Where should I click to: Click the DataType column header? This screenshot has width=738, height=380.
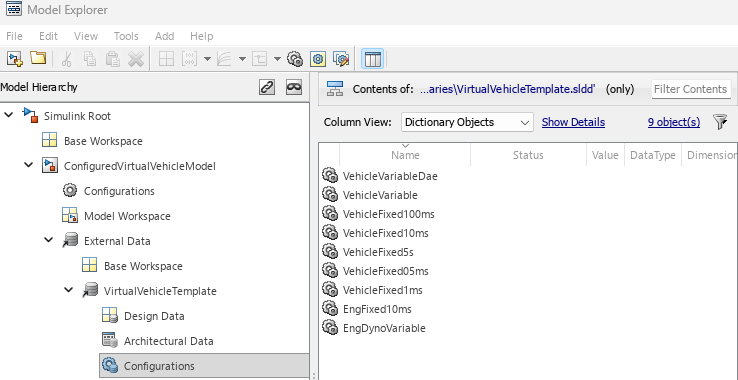[x=653, y=155]
